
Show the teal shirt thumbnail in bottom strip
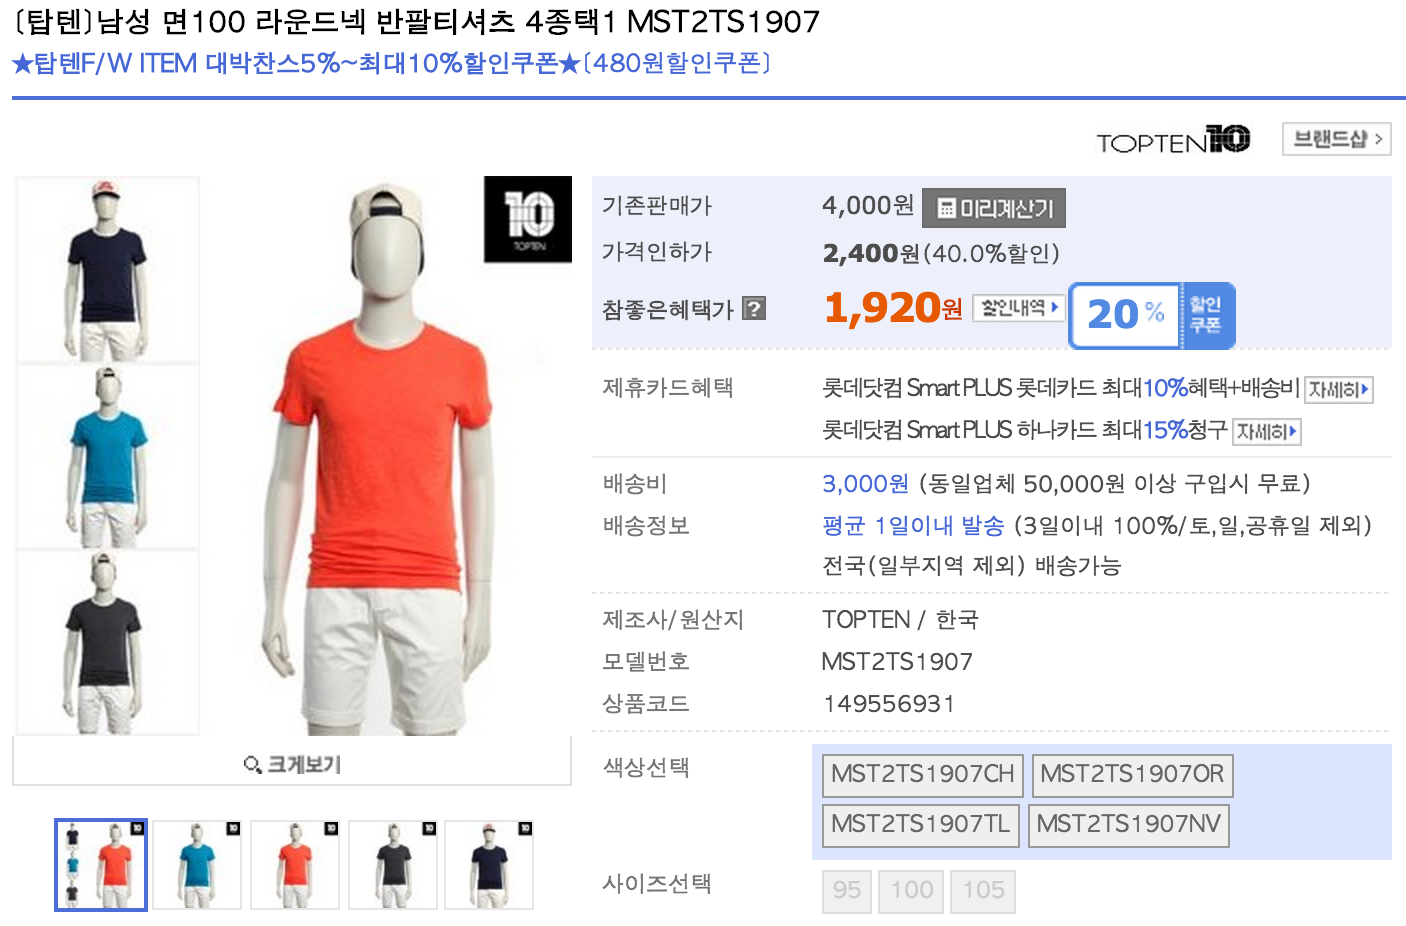(x=197, y=865)
